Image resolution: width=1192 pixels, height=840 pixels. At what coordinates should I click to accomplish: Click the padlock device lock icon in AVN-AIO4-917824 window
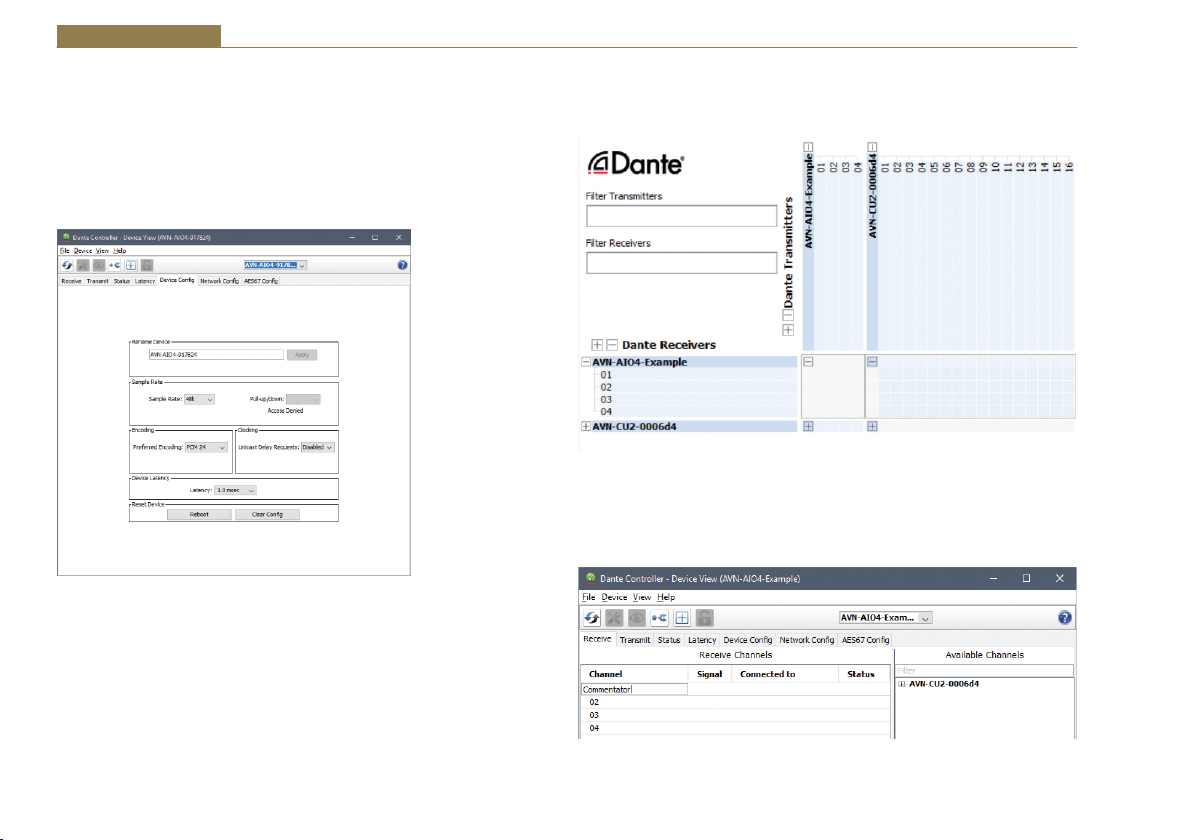point(147,265)
